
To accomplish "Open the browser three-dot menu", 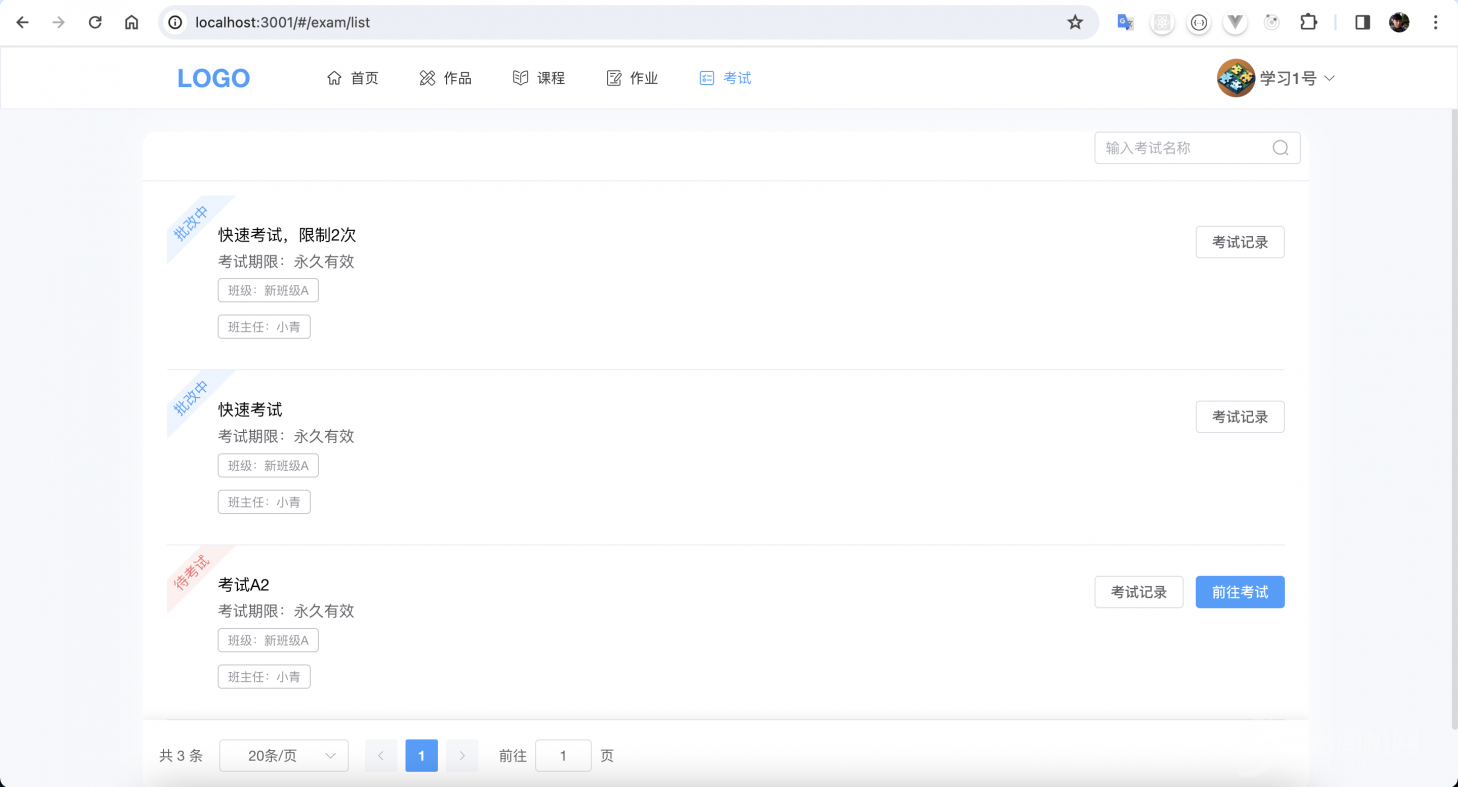I will 1436,22.
